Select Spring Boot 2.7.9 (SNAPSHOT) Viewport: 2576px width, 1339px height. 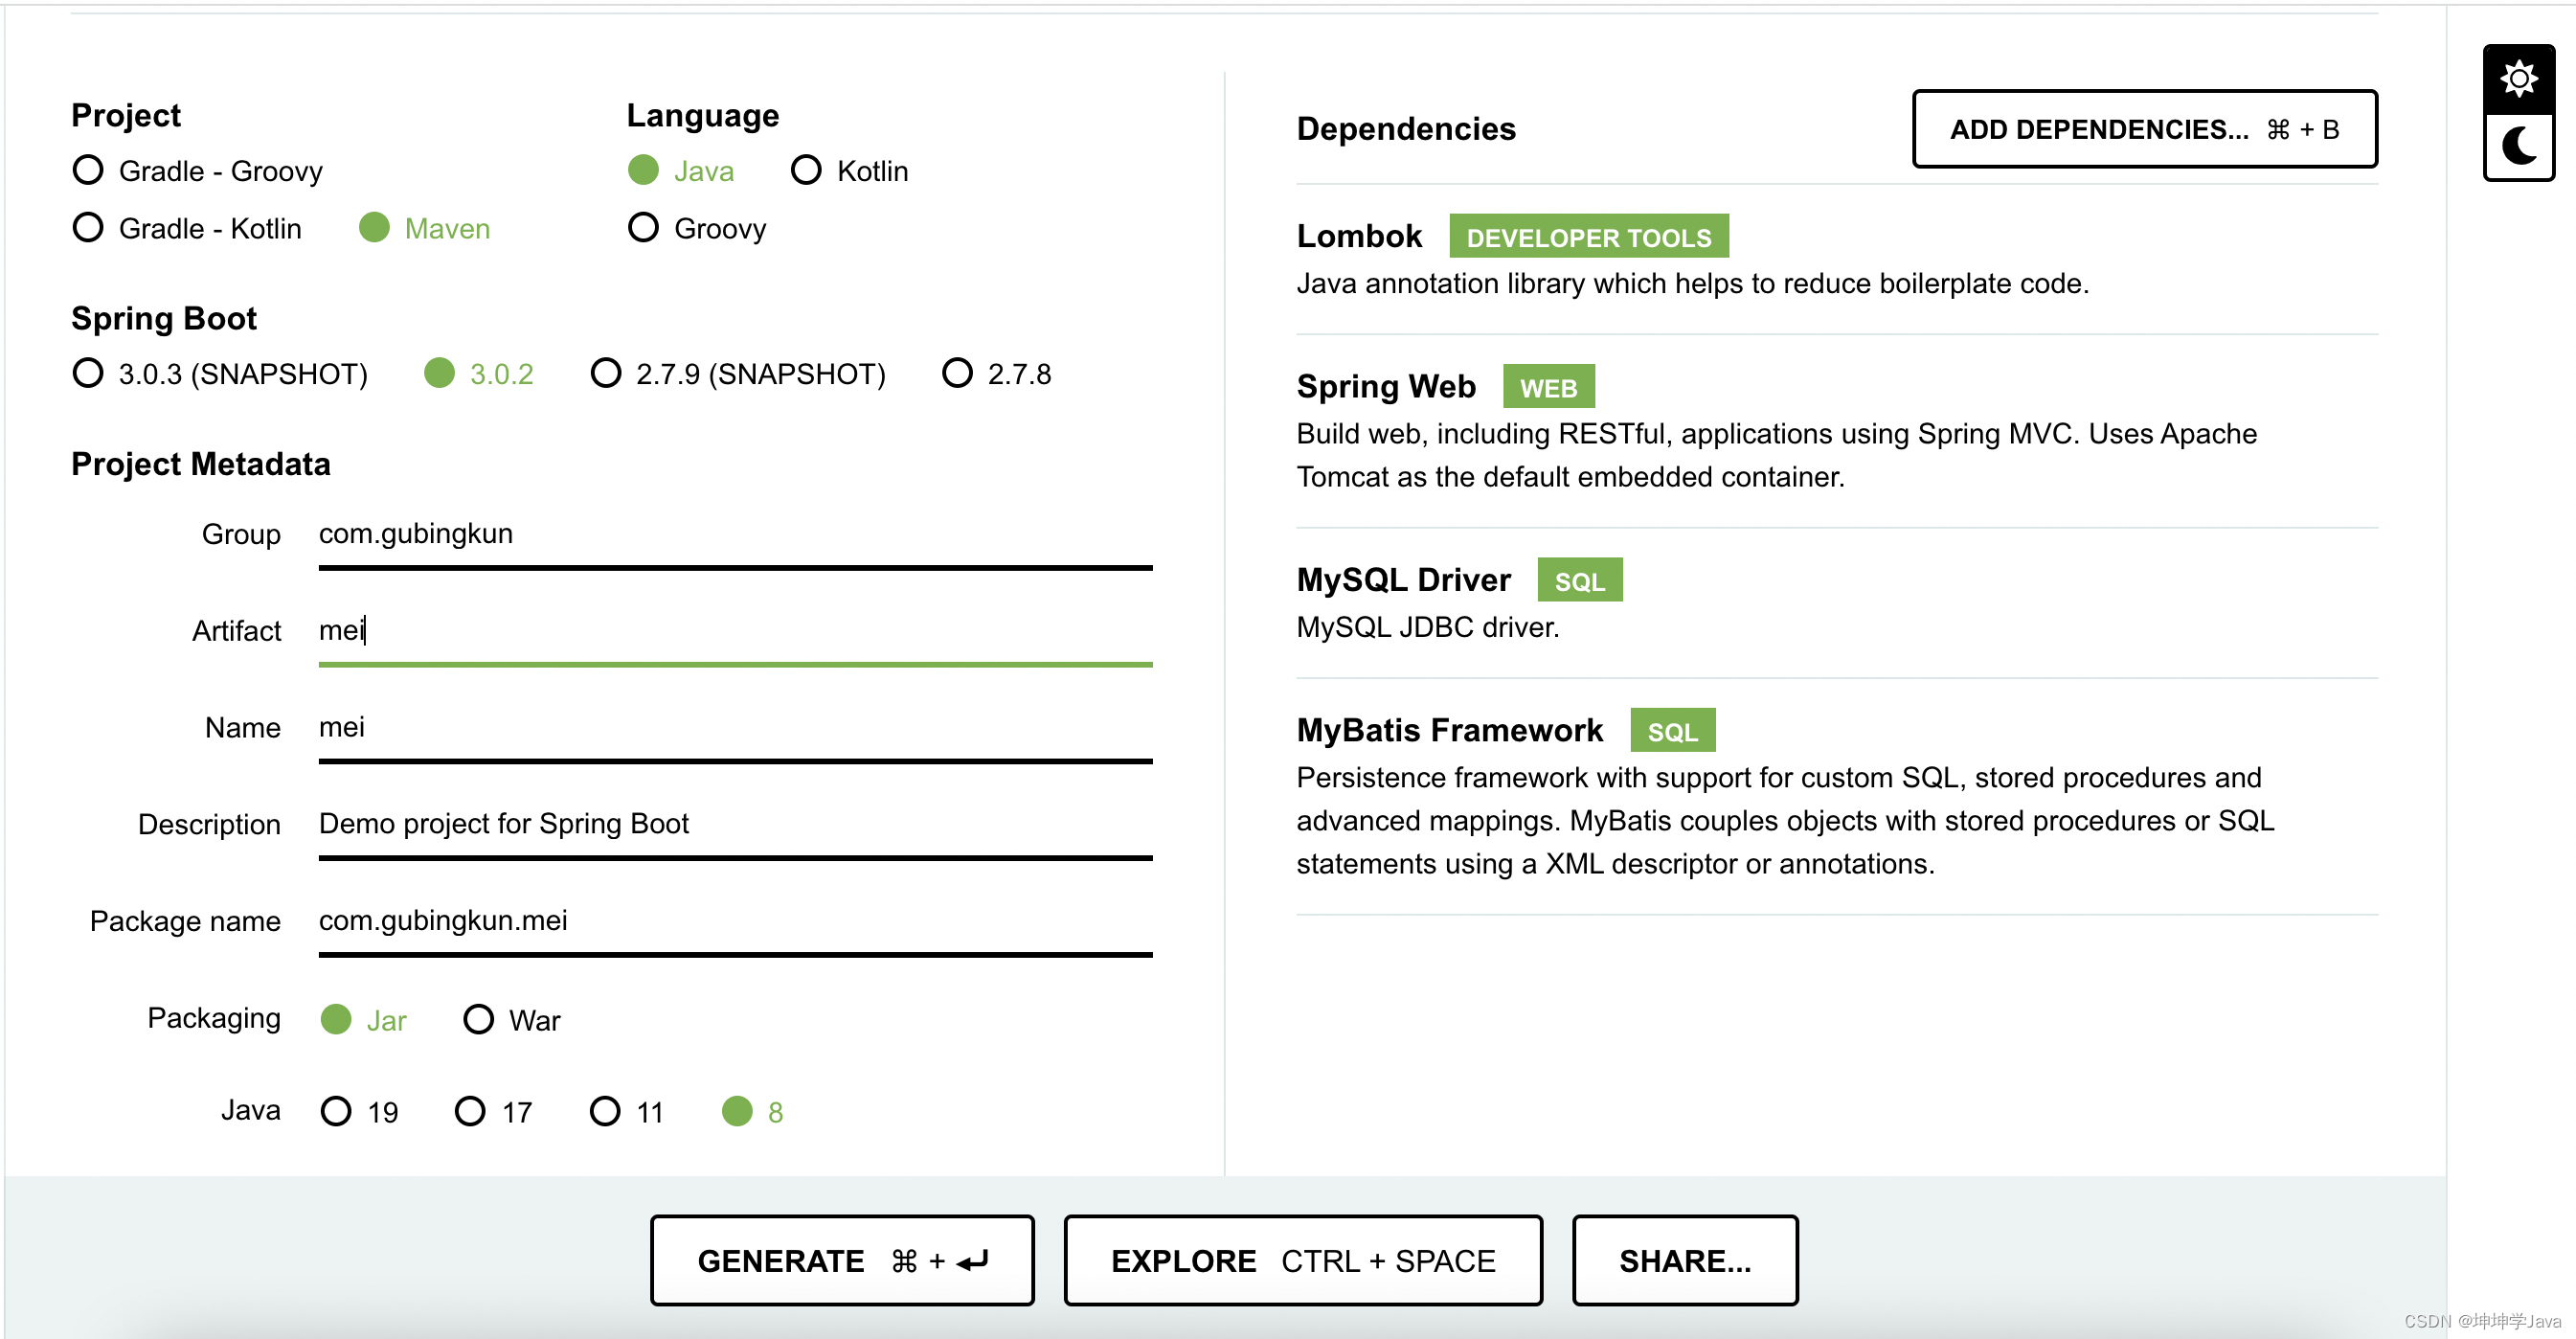pos(738,374)
